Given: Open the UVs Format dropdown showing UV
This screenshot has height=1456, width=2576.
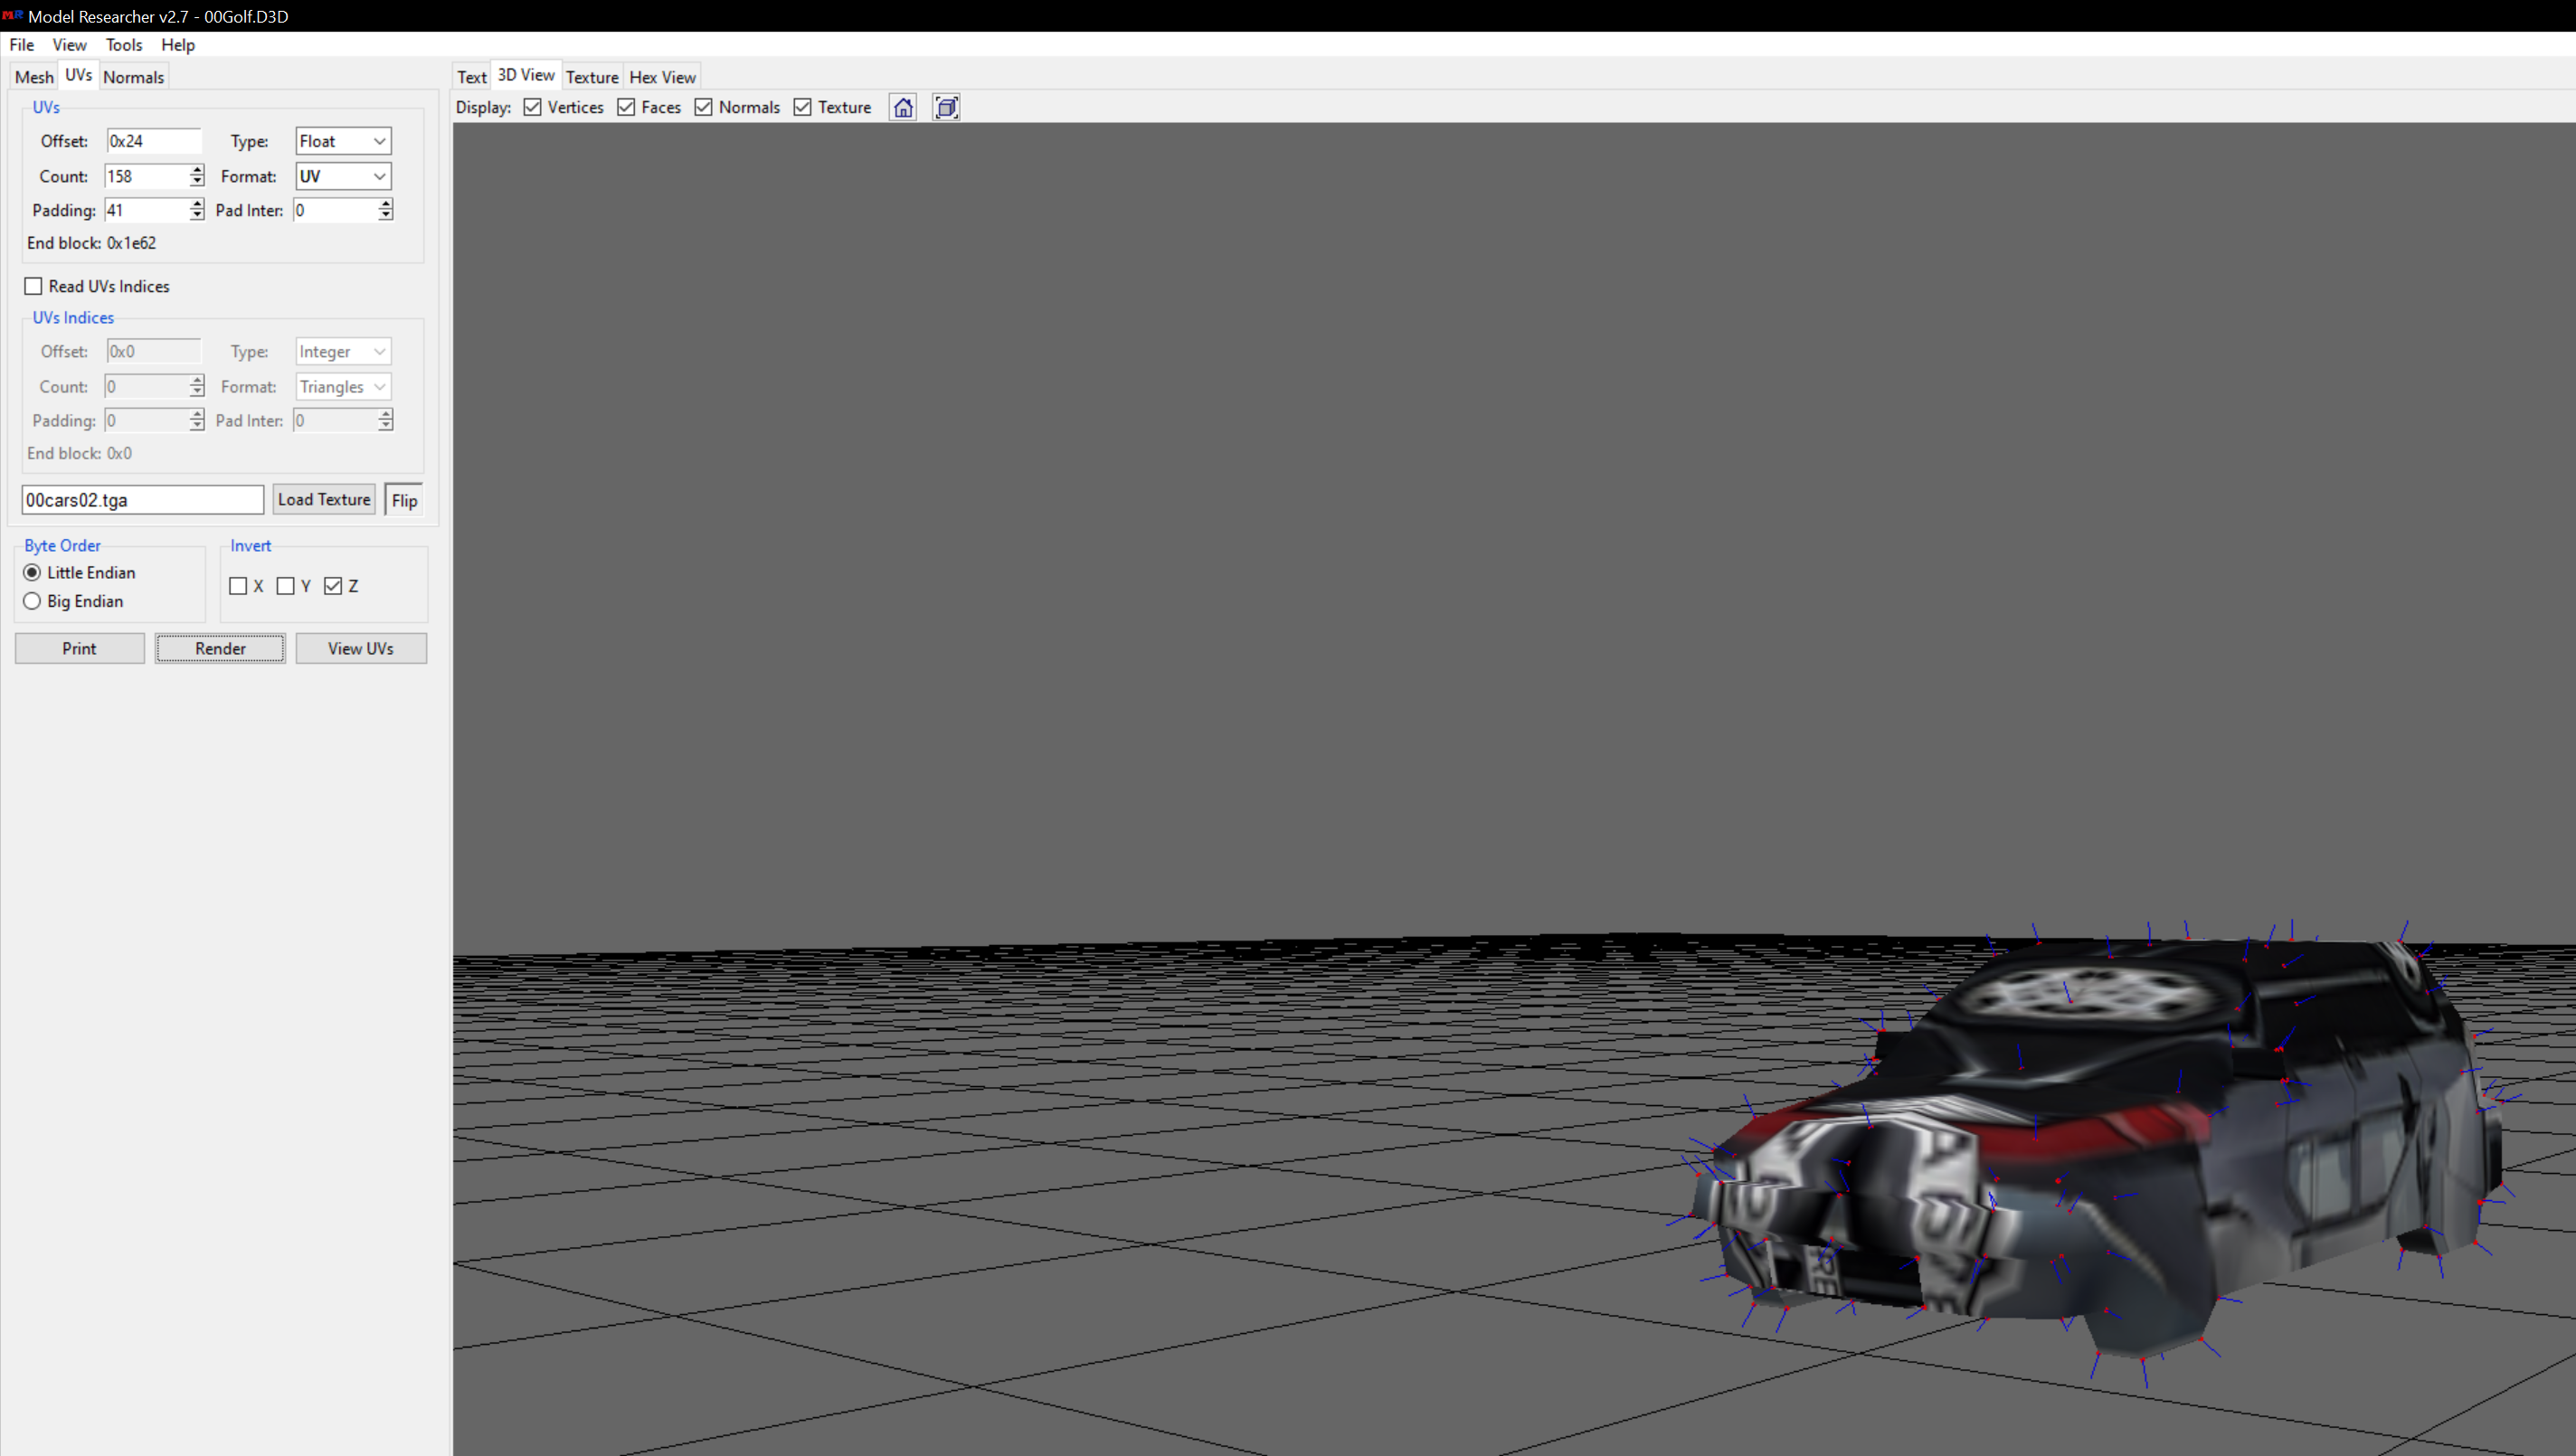Looking at the screenshot, I should (x=343, y=176).
